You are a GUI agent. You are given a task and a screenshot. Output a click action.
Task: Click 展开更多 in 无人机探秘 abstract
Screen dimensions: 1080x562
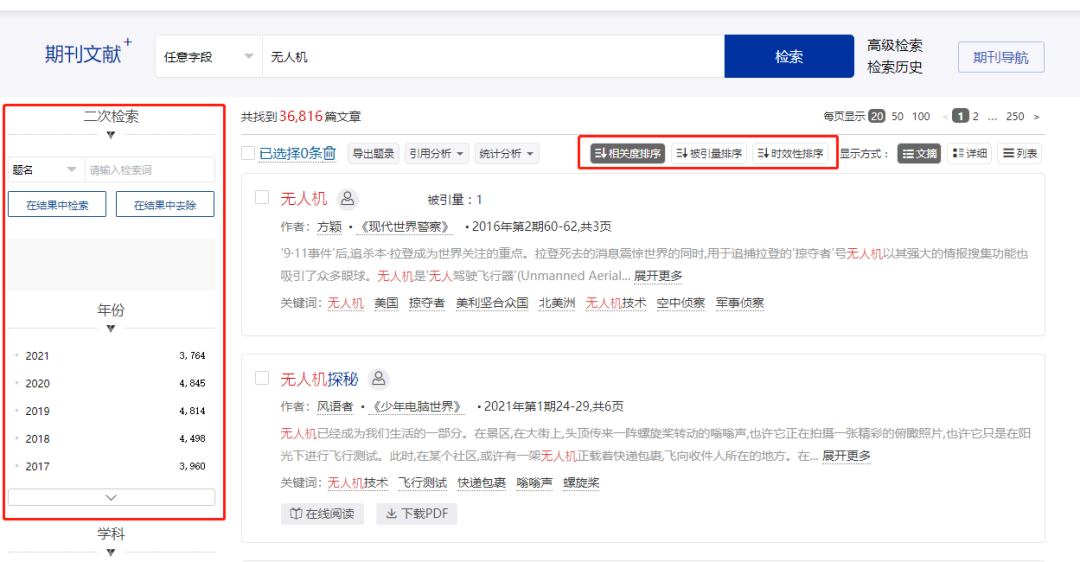point(847,456)
